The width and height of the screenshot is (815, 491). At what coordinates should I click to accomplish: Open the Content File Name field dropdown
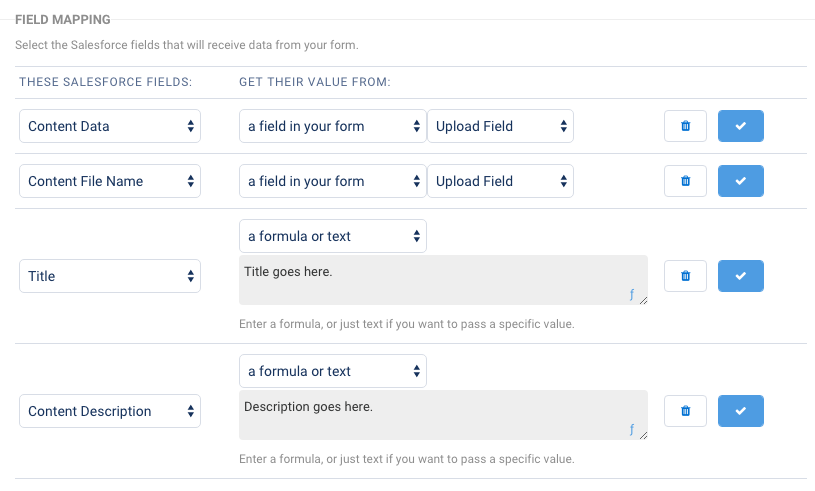tap(110, 181)
